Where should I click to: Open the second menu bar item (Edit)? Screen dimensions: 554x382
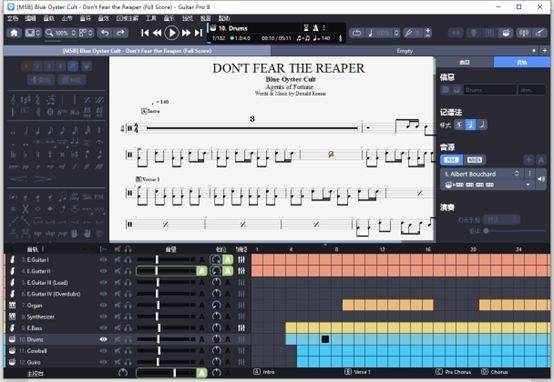point(31,18)
